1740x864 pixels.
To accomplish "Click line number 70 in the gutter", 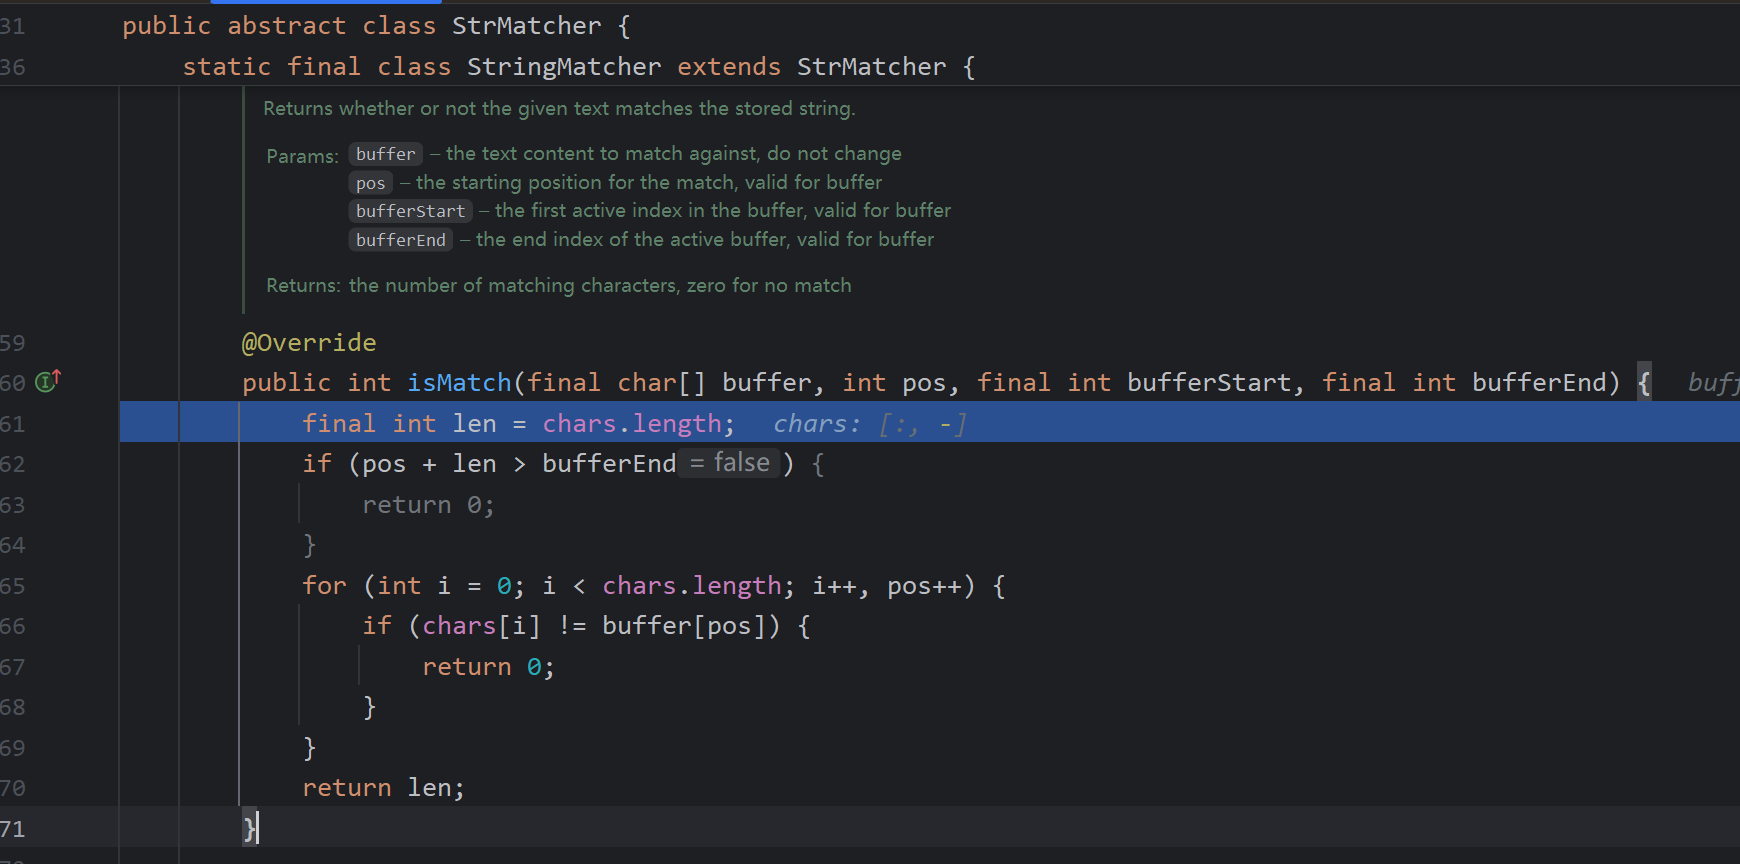I will (x=13, y=788).
